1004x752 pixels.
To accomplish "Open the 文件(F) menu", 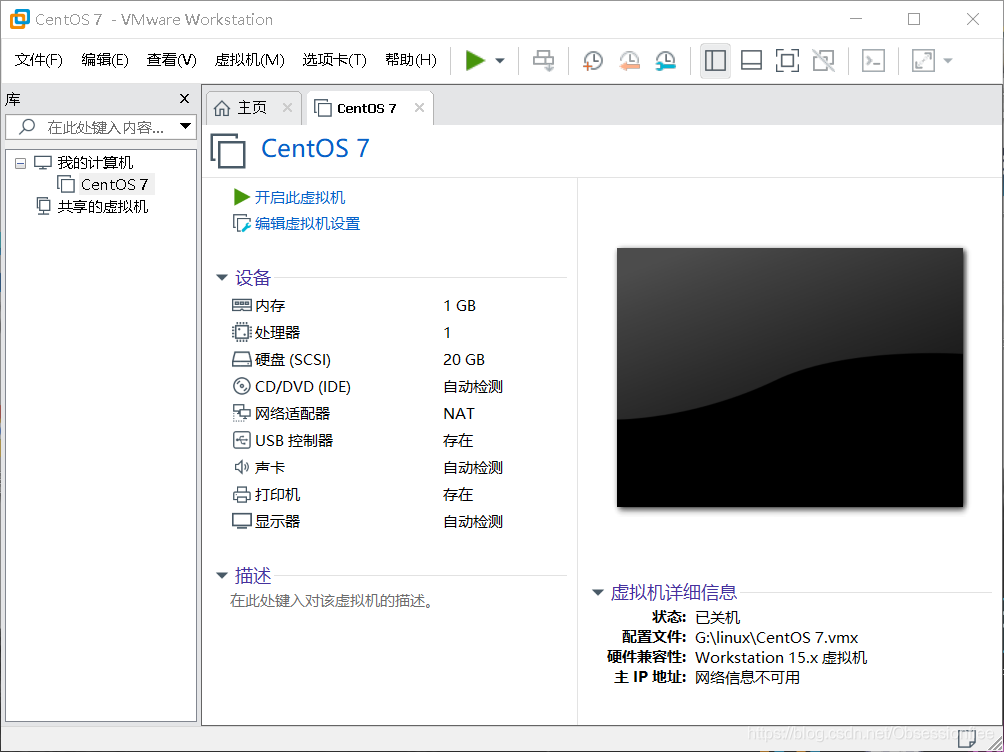I will coord(38,60).
